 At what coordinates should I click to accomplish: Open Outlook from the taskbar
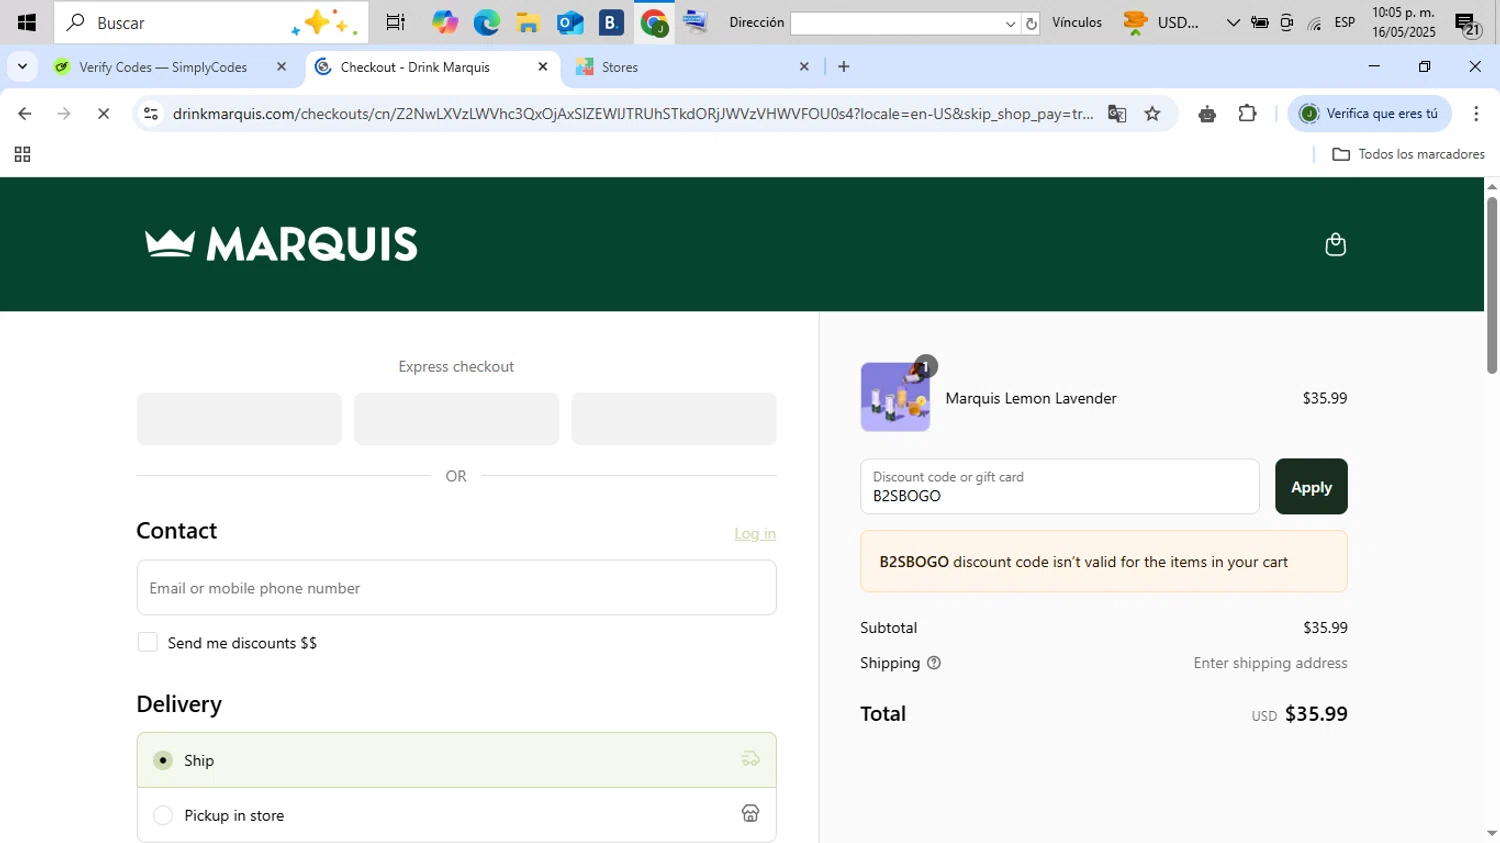point(570,22)
